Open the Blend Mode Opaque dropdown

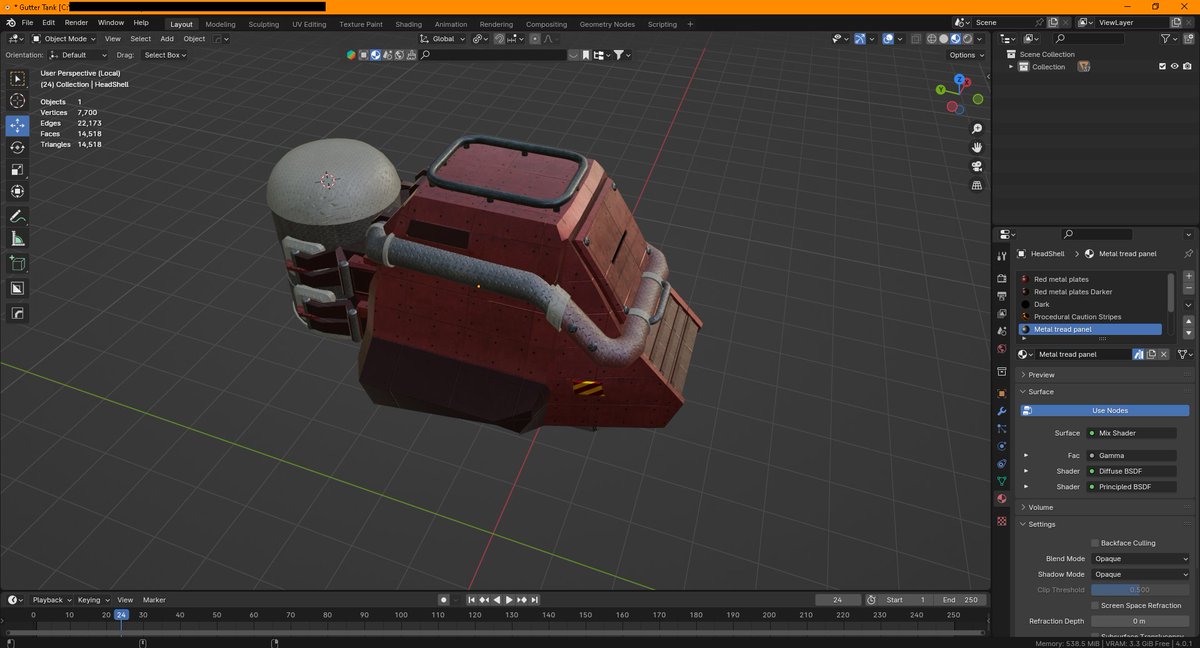(x=1140, y=559)
